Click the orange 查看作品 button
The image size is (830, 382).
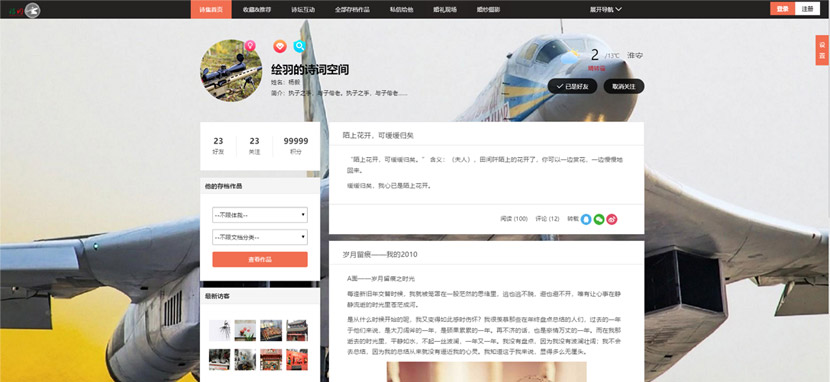(260, 259)
